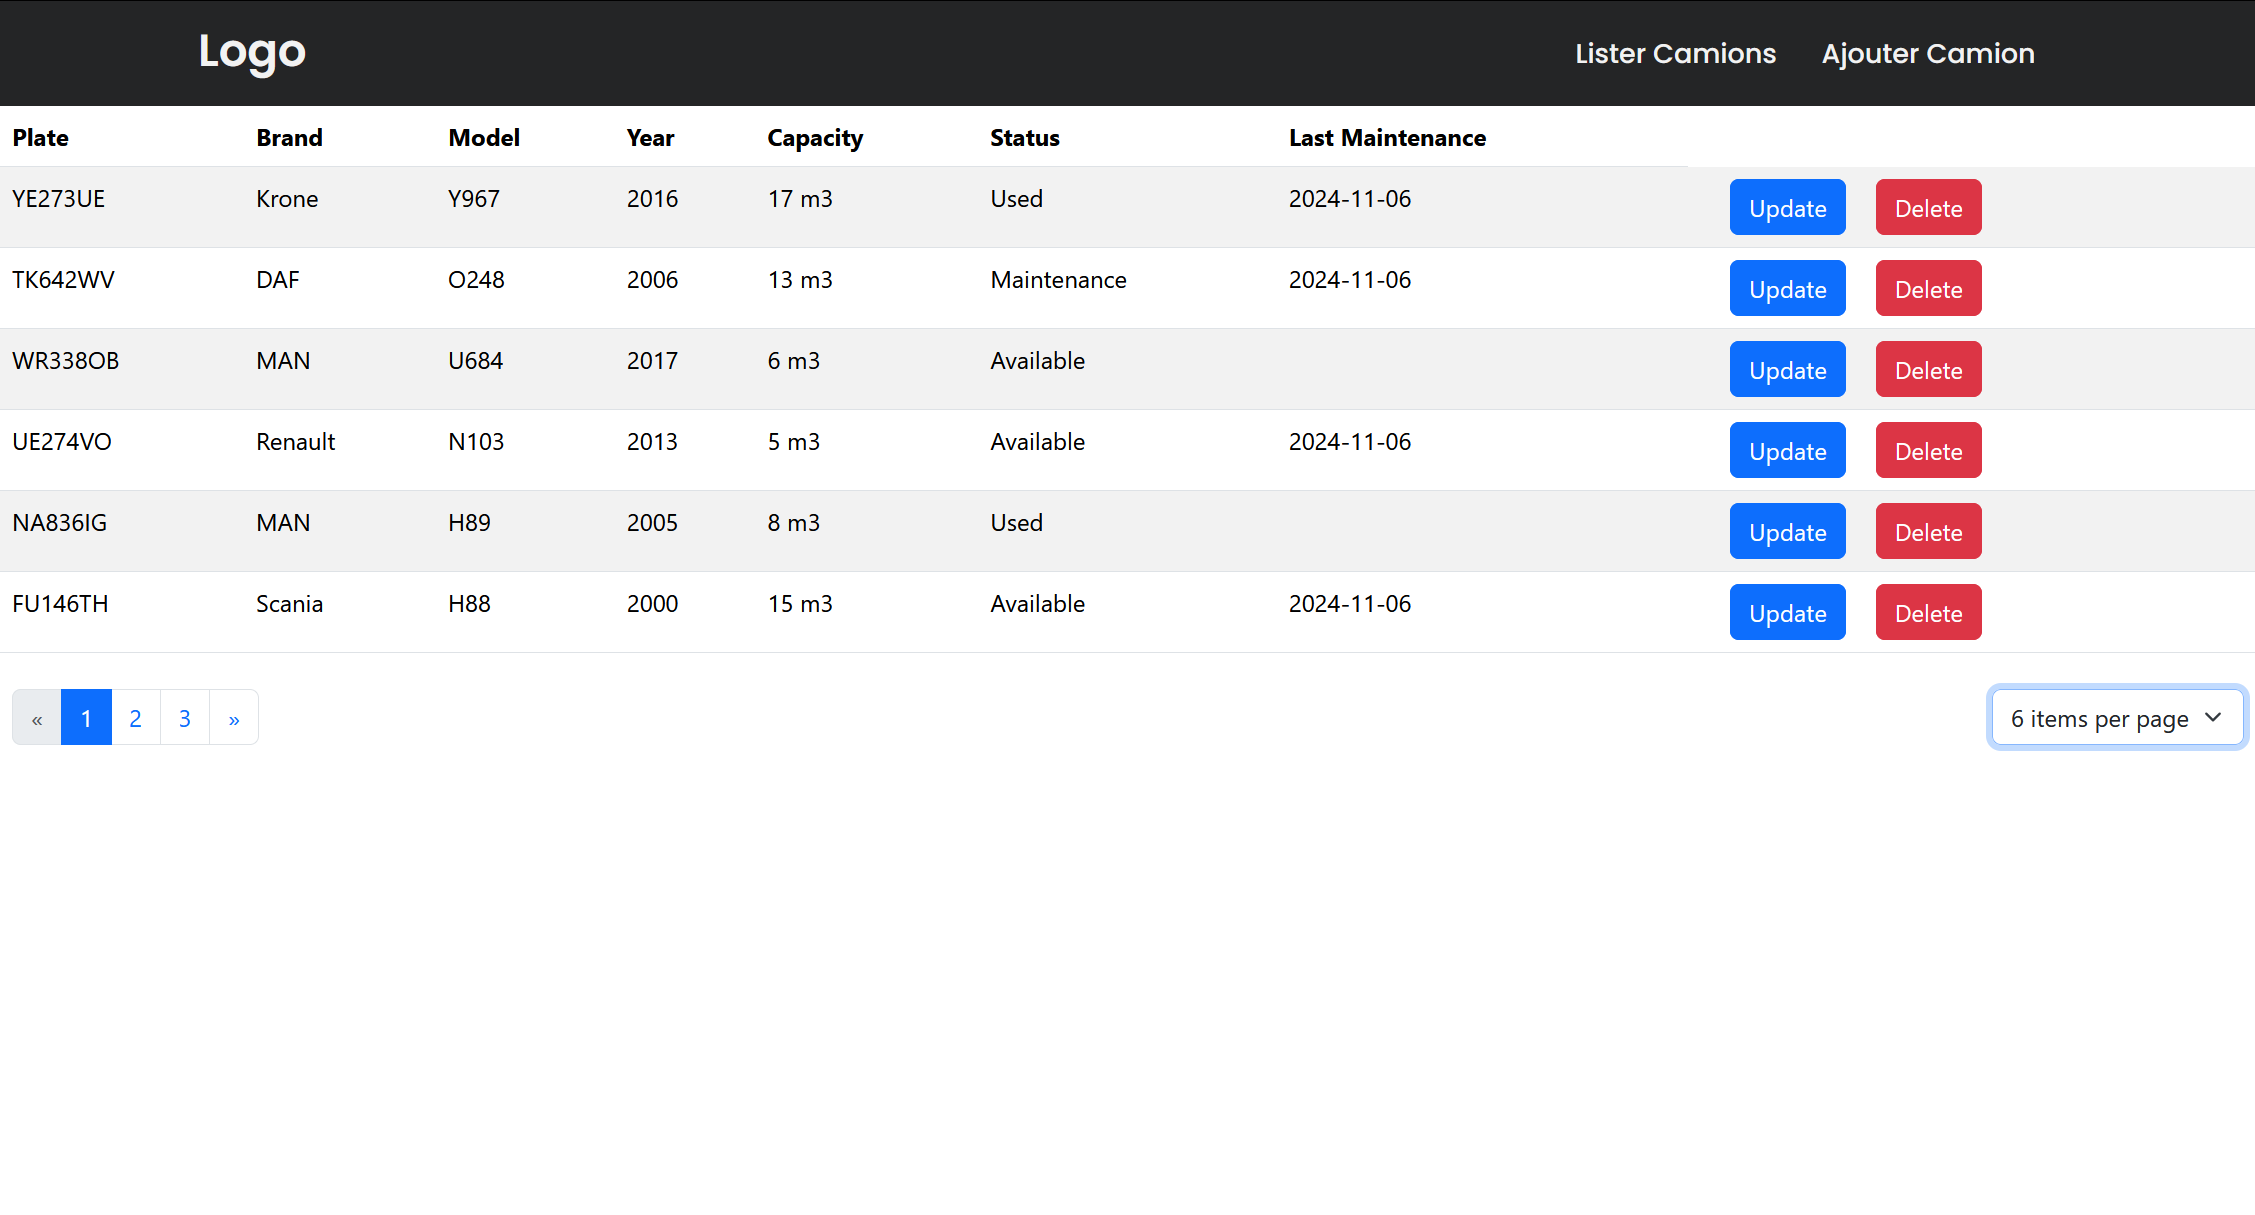Delete the Scania H88 truck
This screenshot has width=2255, height=1215.
pyautogui.click(x=1927, y=613)
